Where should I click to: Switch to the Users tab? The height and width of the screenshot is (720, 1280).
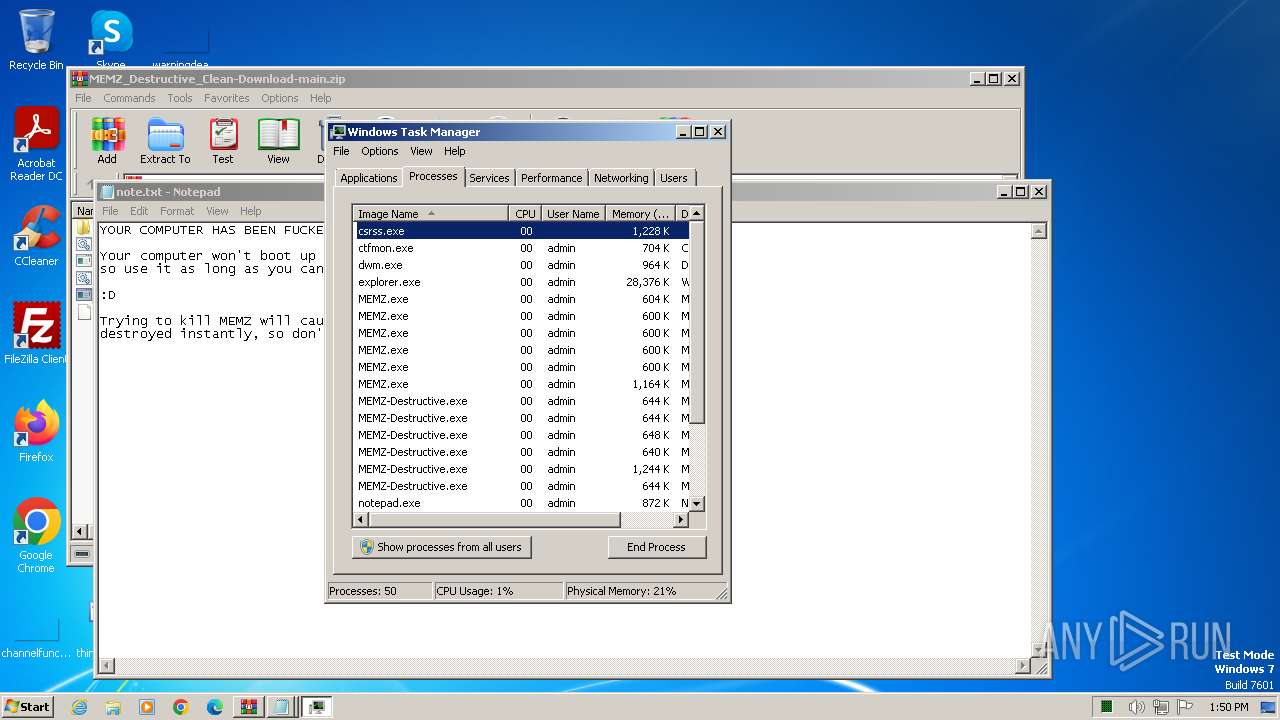tap(674, 178)
